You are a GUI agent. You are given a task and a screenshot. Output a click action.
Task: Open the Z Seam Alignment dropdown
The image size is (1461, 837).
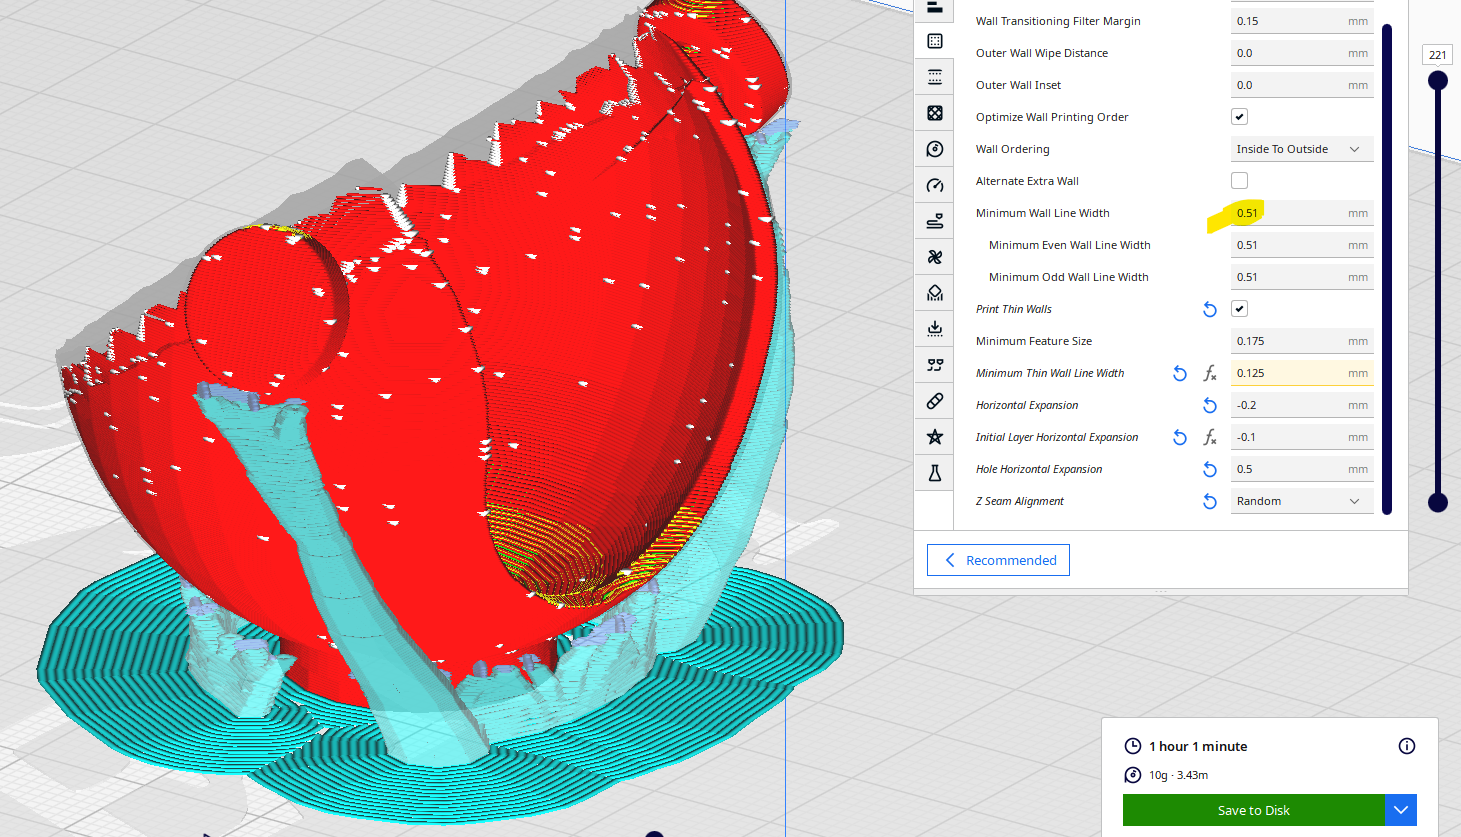point(1301,500)
